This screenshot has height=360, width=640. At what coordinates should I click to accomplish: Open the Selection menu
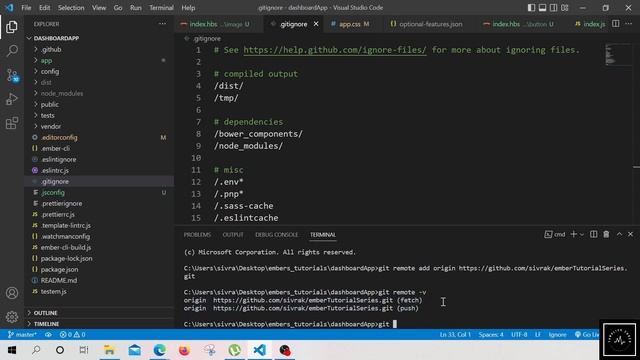click(x=71, y=8)
